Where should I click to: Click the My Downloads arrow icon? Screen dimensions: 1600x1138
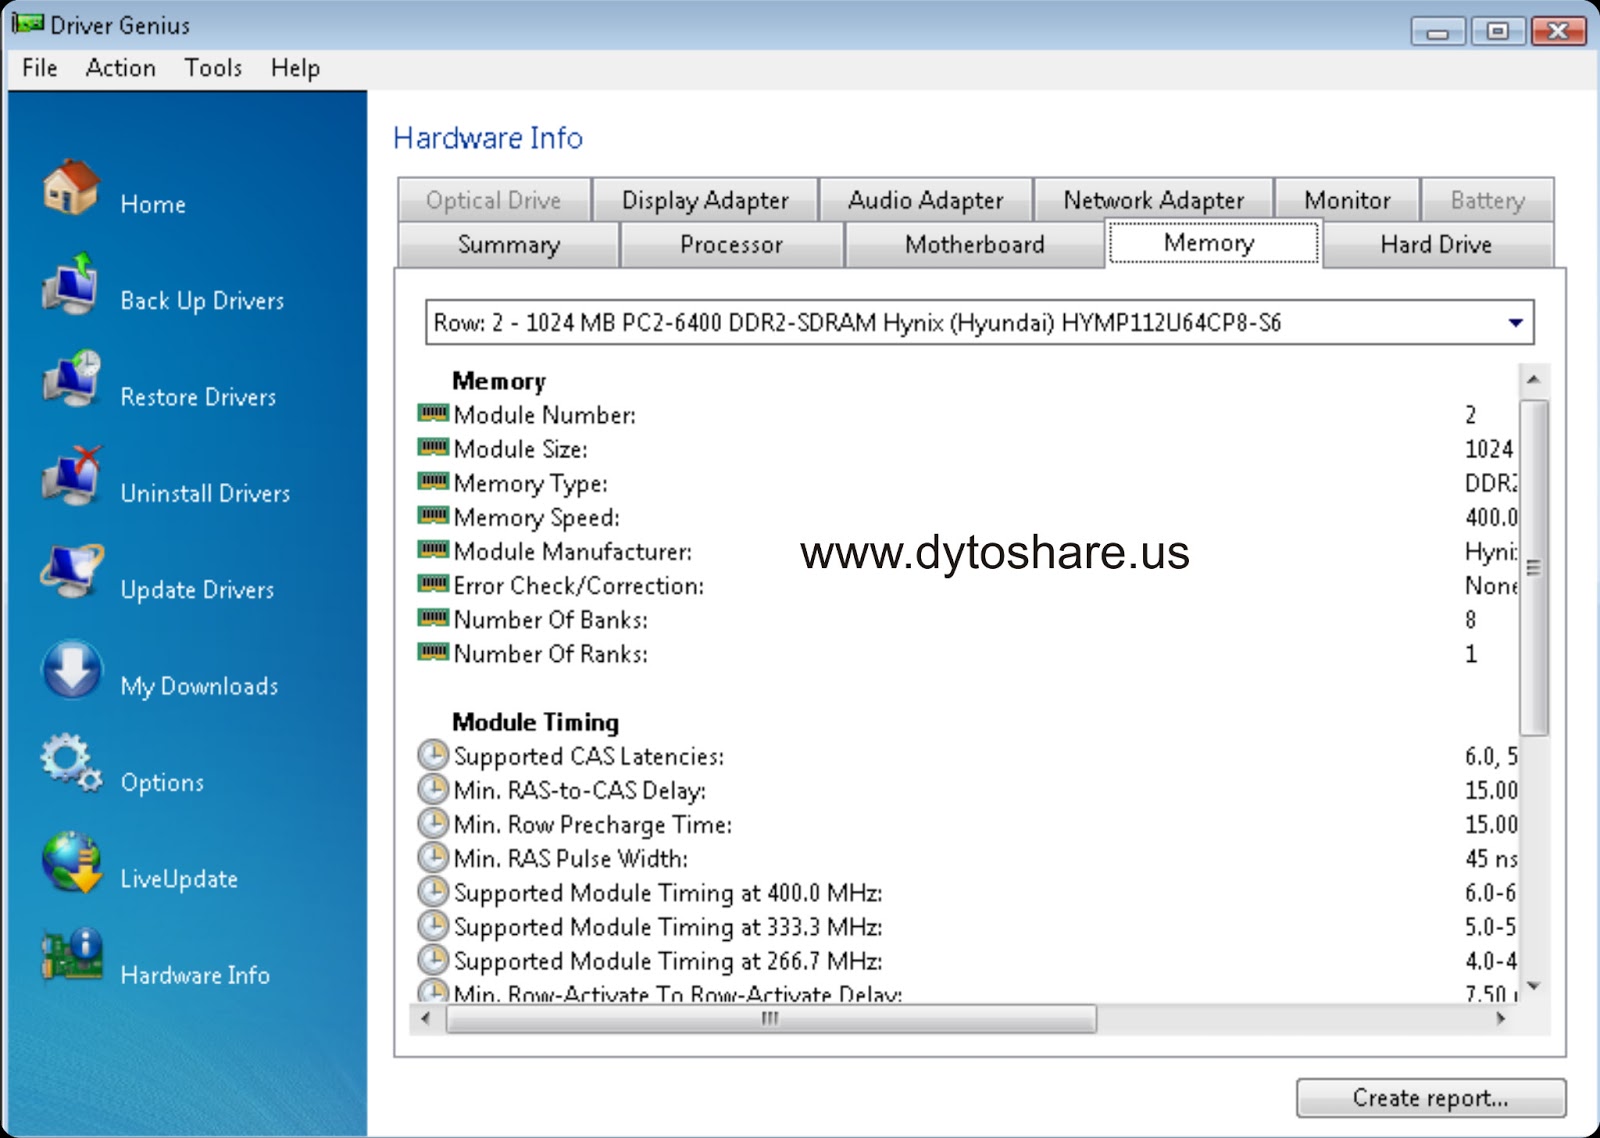71,669
